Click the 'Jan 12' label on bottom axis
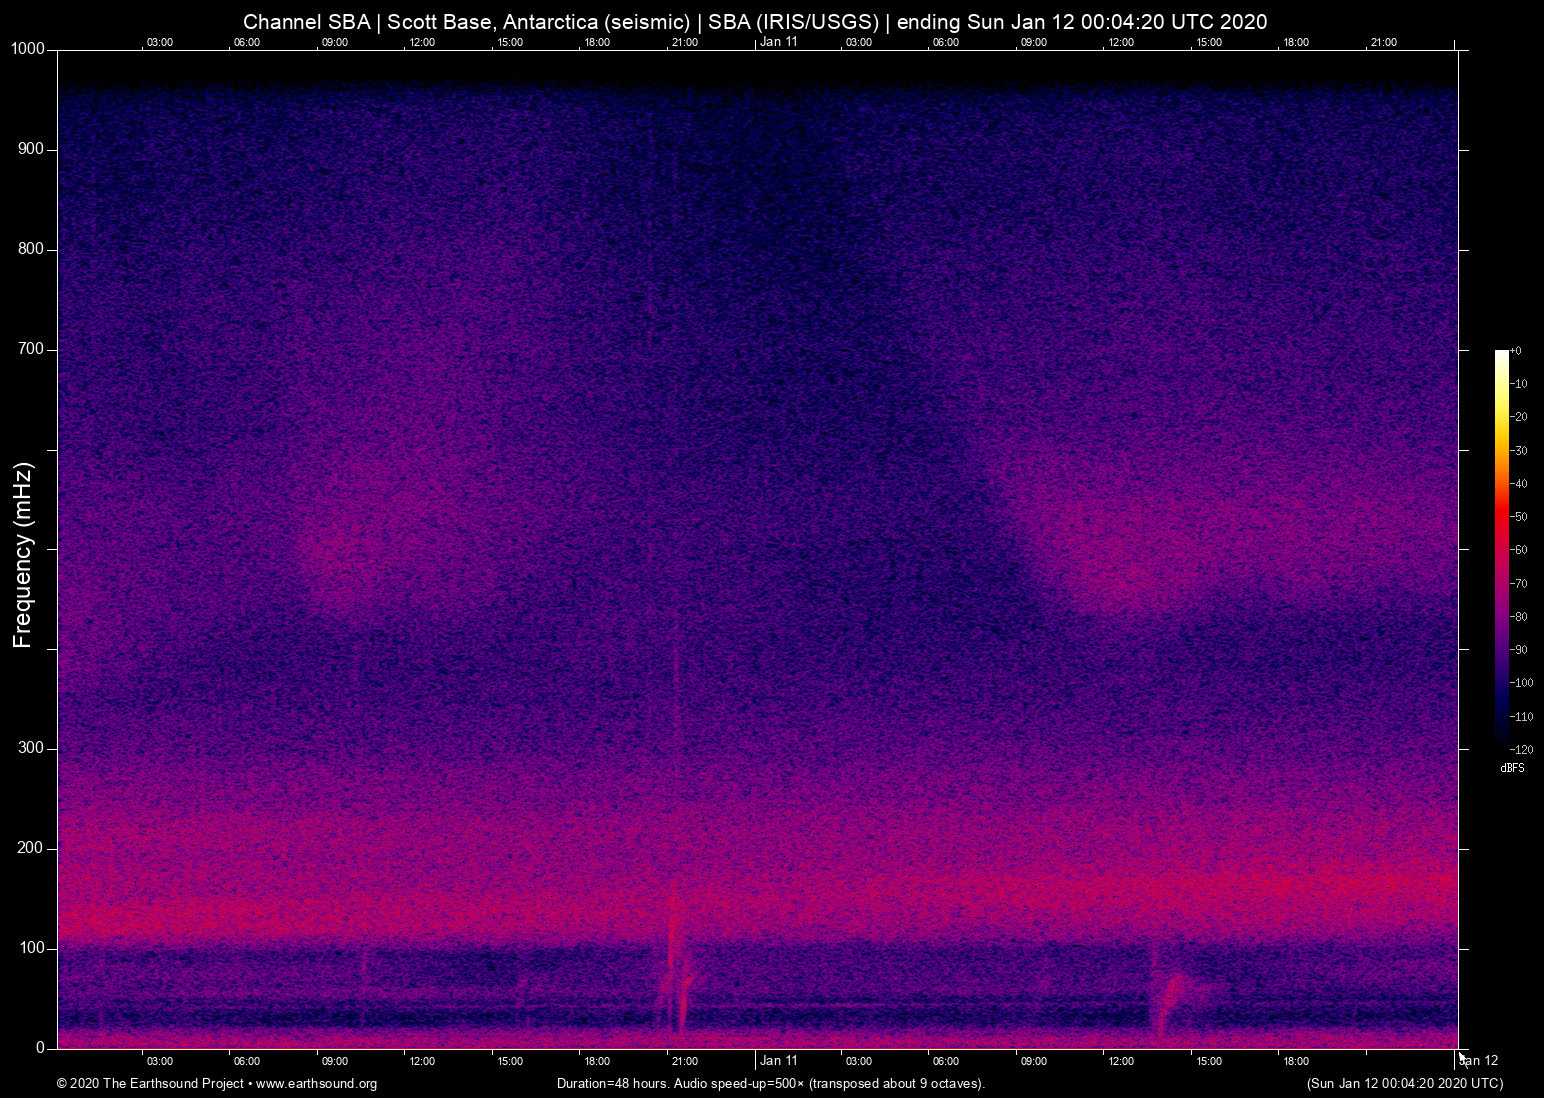 (x=1480, y=1061)
